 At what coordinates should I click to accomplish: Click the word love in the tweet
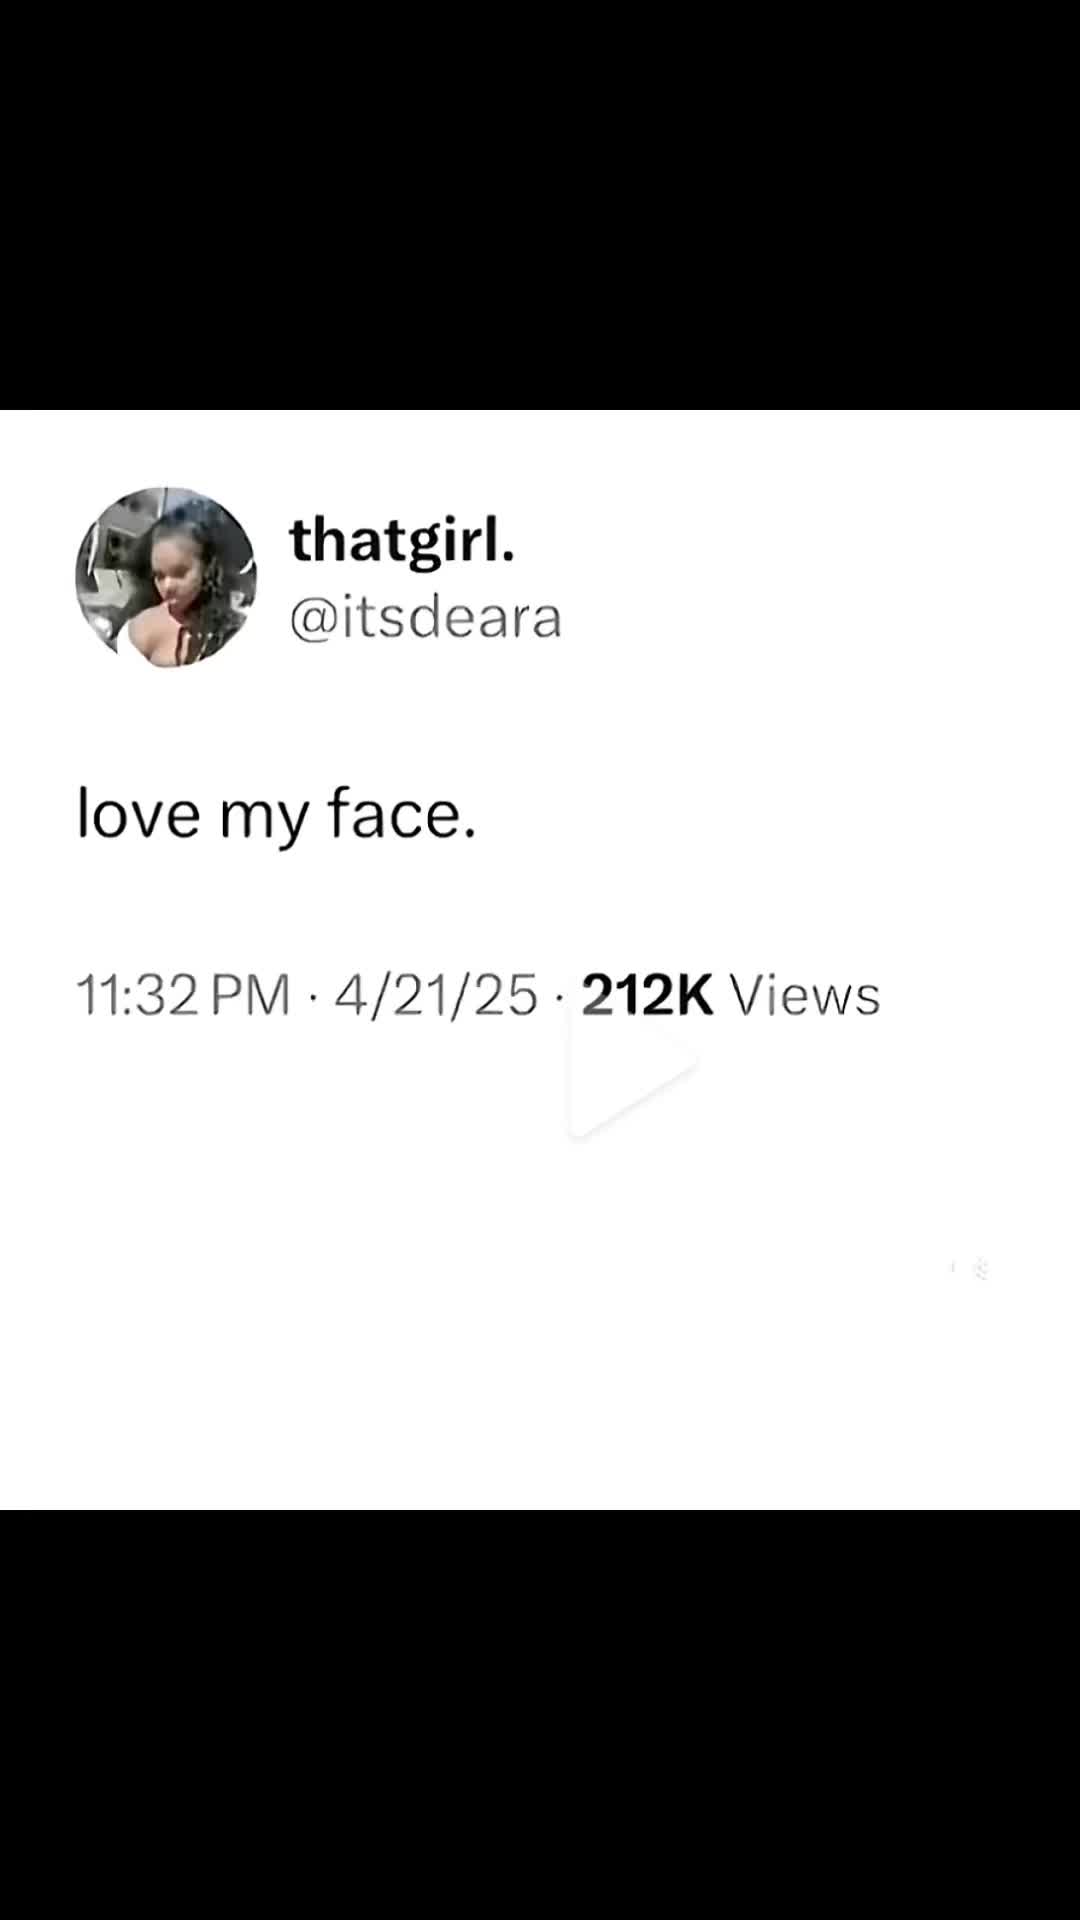pyautogui.click(x=139, y=812)
